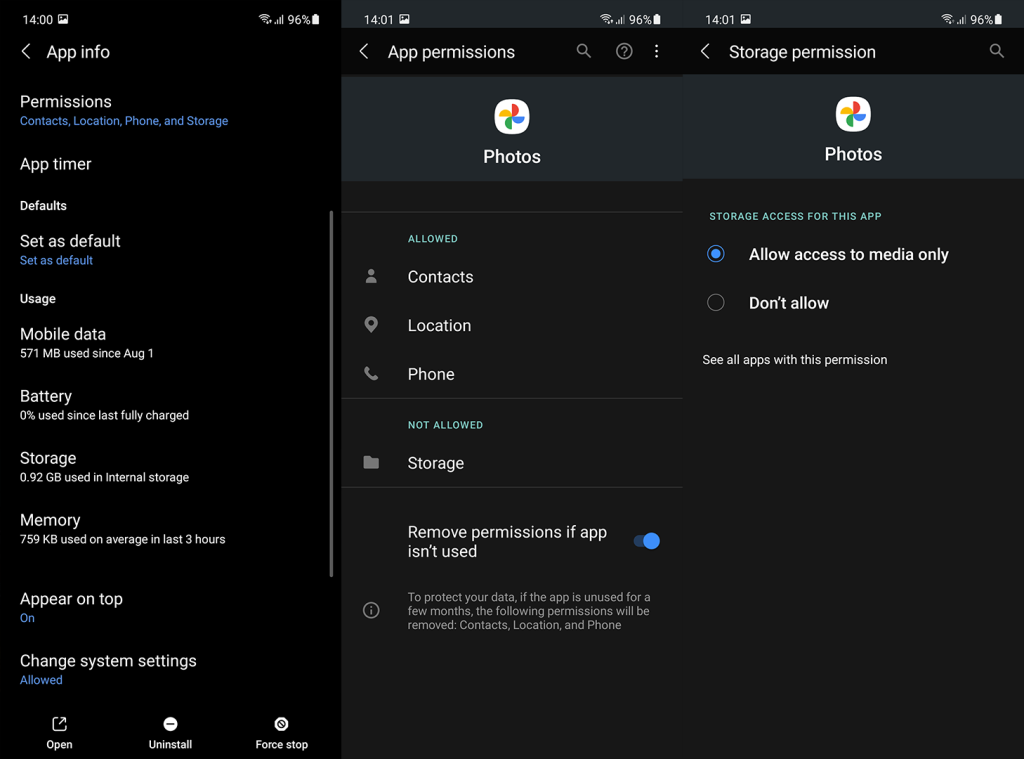Tap the App info scrollbar
This screenshot has height=759, width=1024.
332,393
